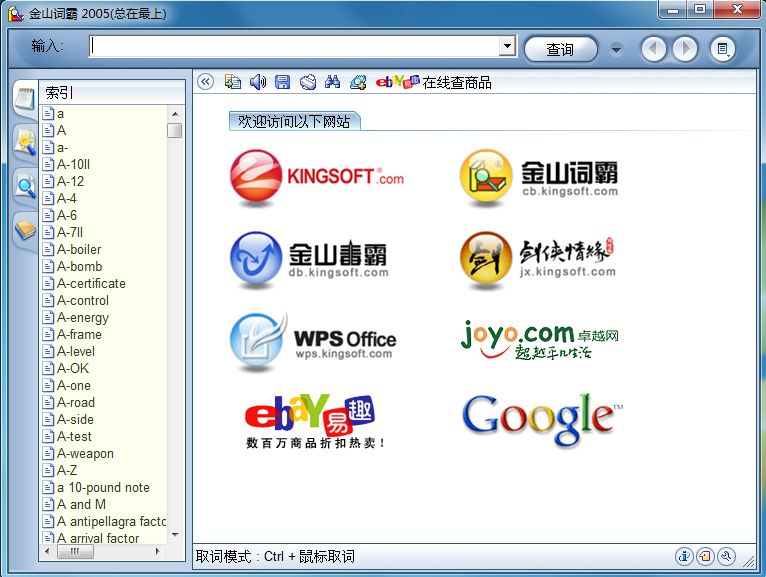
Task: Open the eBay 在线查商品 link
Action: coord(433,82)
